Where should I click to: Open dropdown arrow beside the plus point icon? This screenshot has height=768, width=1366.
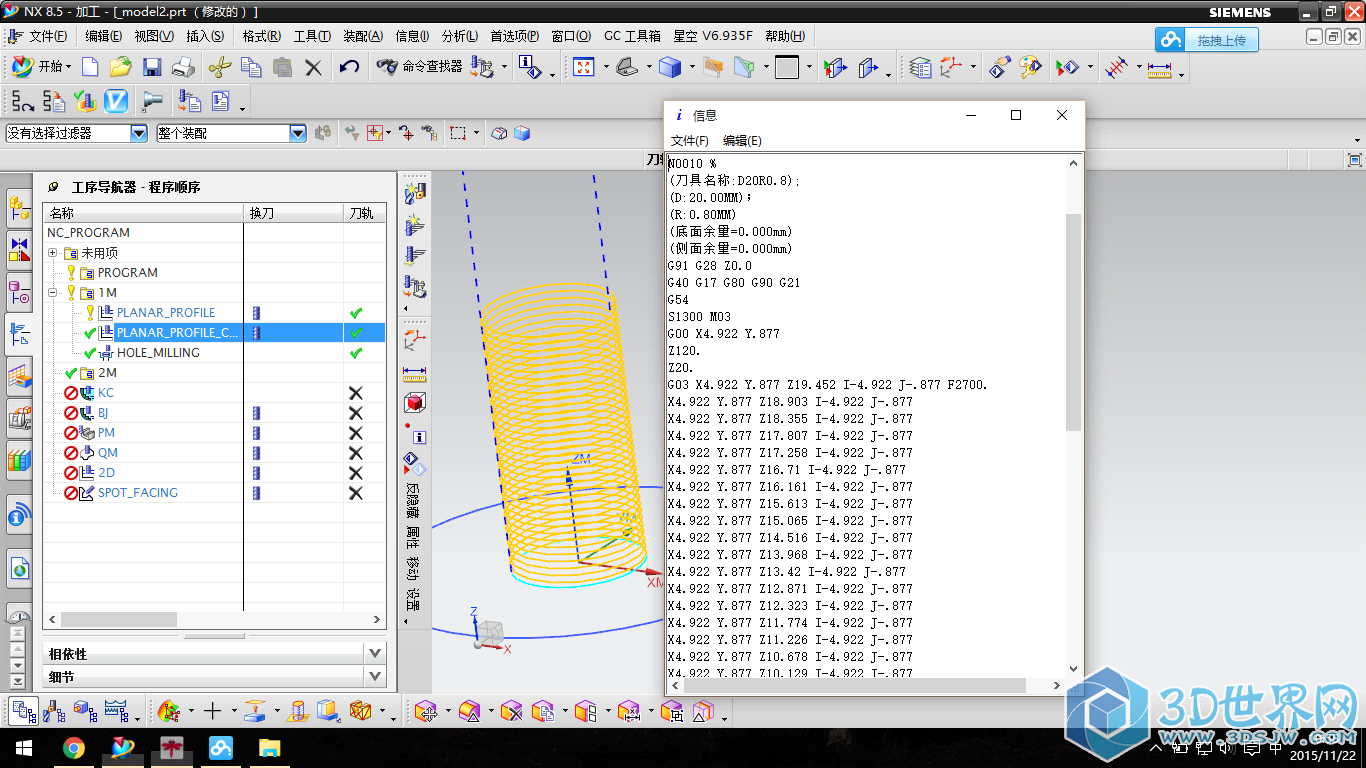(x=234, y=712)
